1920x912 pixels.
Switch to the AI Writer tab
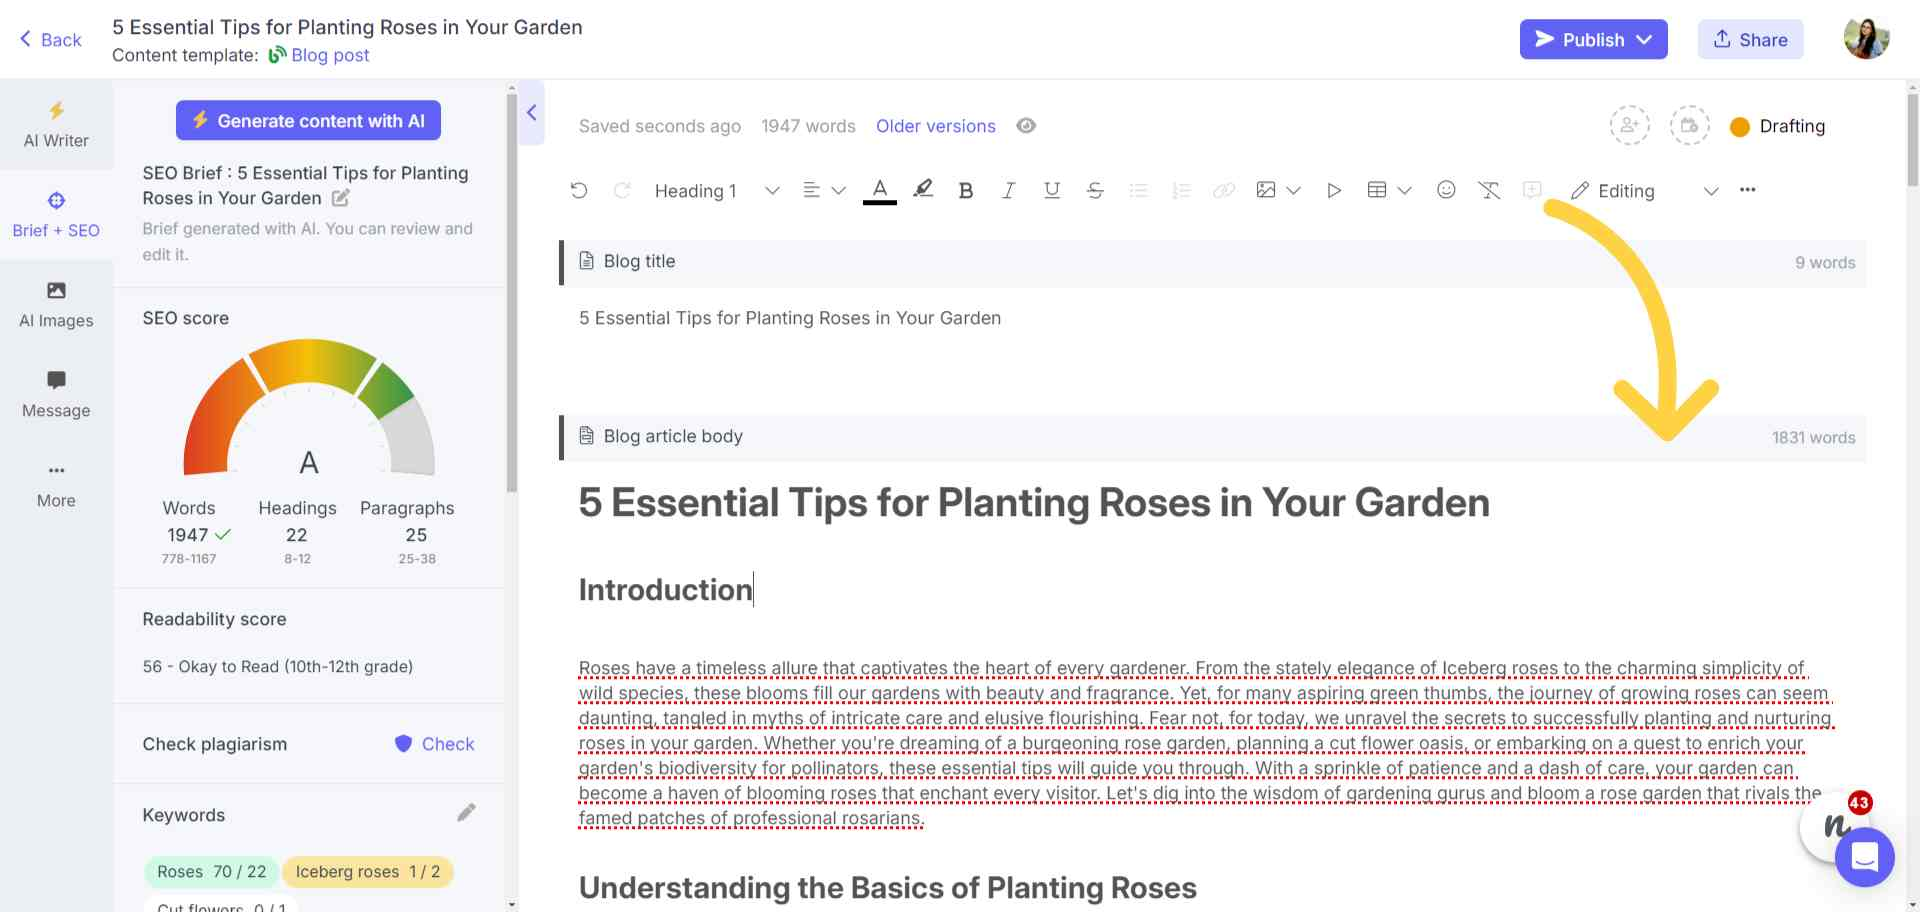coord(56,125)
